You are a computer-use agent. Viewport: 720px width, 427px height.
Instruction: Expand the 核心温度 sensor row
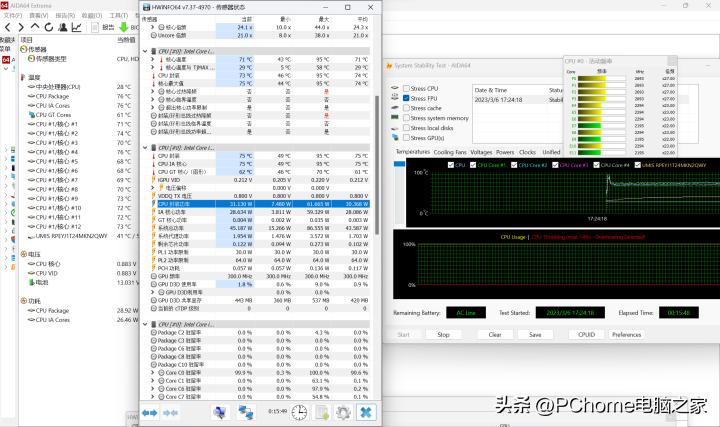(x=153, y=59)
